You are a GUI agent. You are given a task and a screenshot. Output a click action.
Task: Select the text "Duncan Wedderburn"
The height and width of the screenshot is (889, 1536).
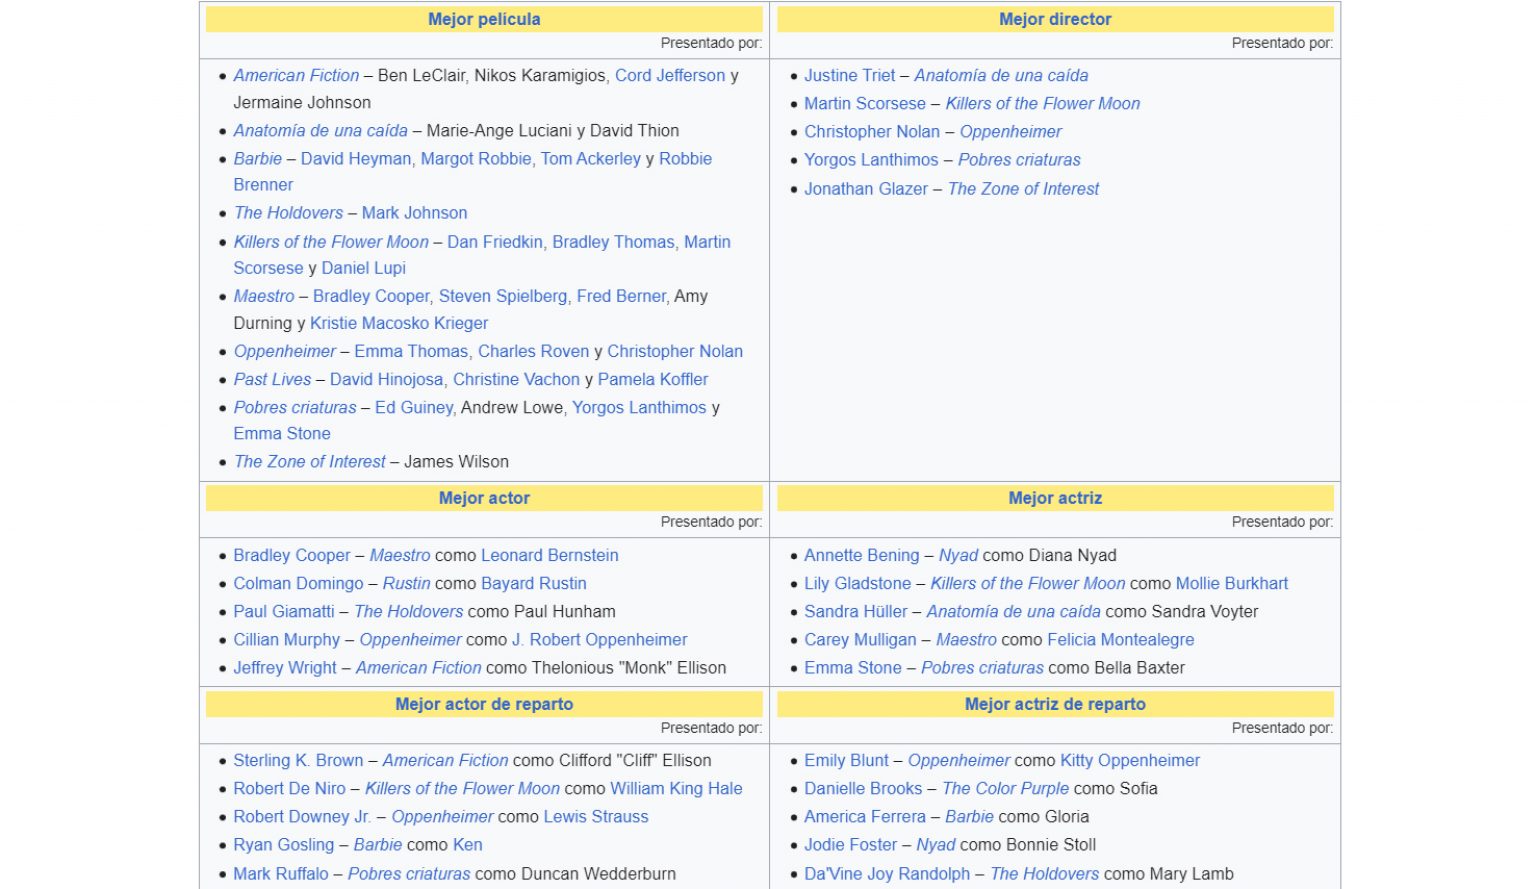tap(597, 873)
